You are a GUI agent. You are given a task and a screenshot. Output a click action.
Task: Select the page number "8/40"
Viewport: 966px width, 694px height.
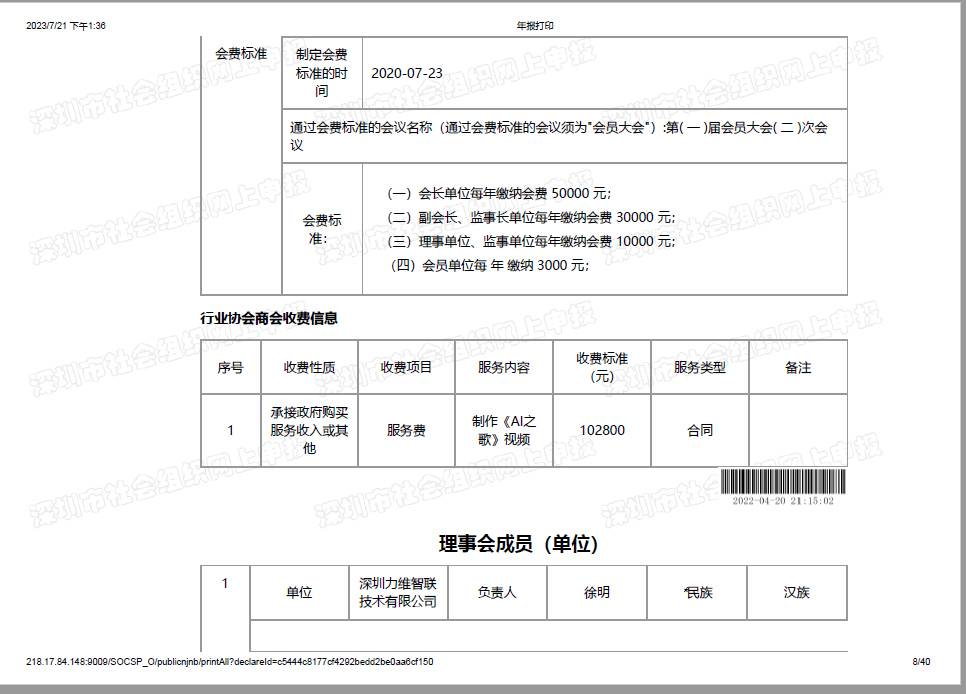[922, 662]
